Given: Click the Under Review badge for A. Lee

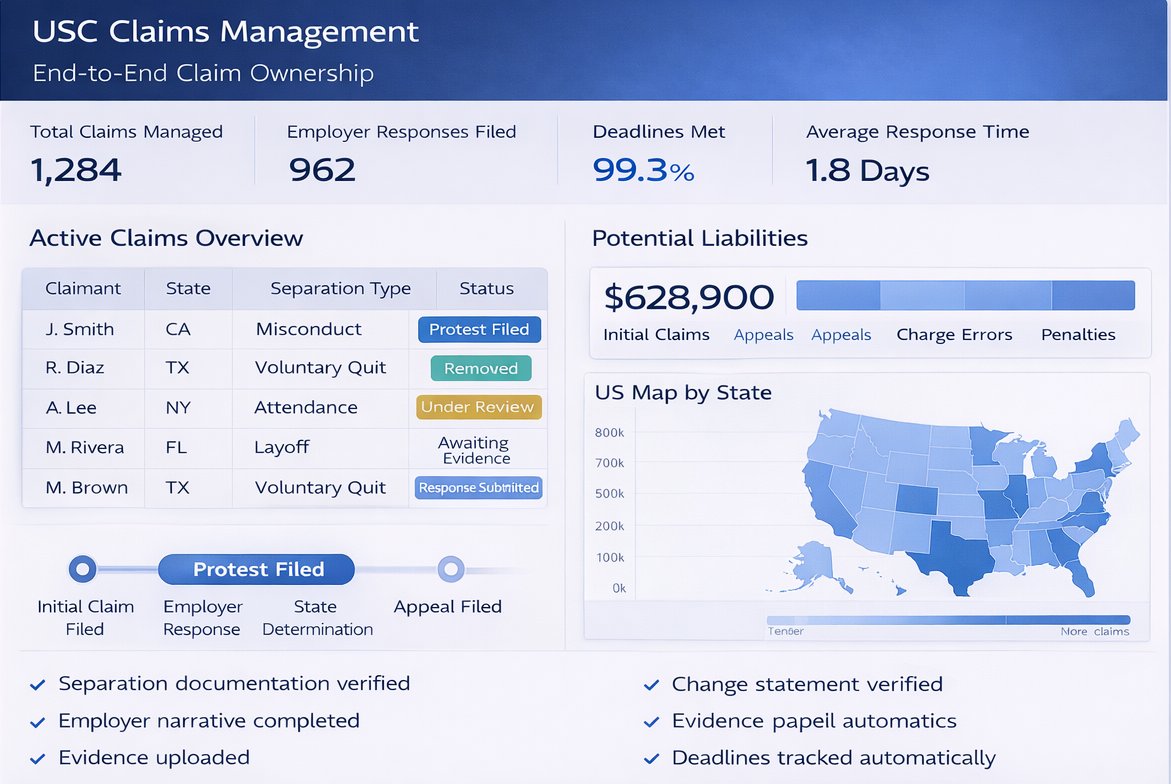Looking at the screenshot, I should tap(480, 408).
